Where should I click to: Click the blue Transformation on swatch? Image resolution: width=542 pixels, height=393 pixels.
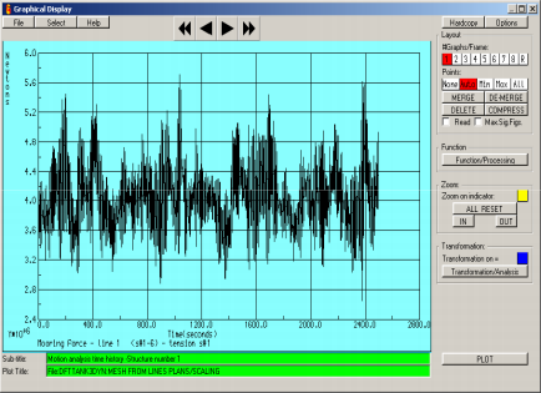click(522, 258)
